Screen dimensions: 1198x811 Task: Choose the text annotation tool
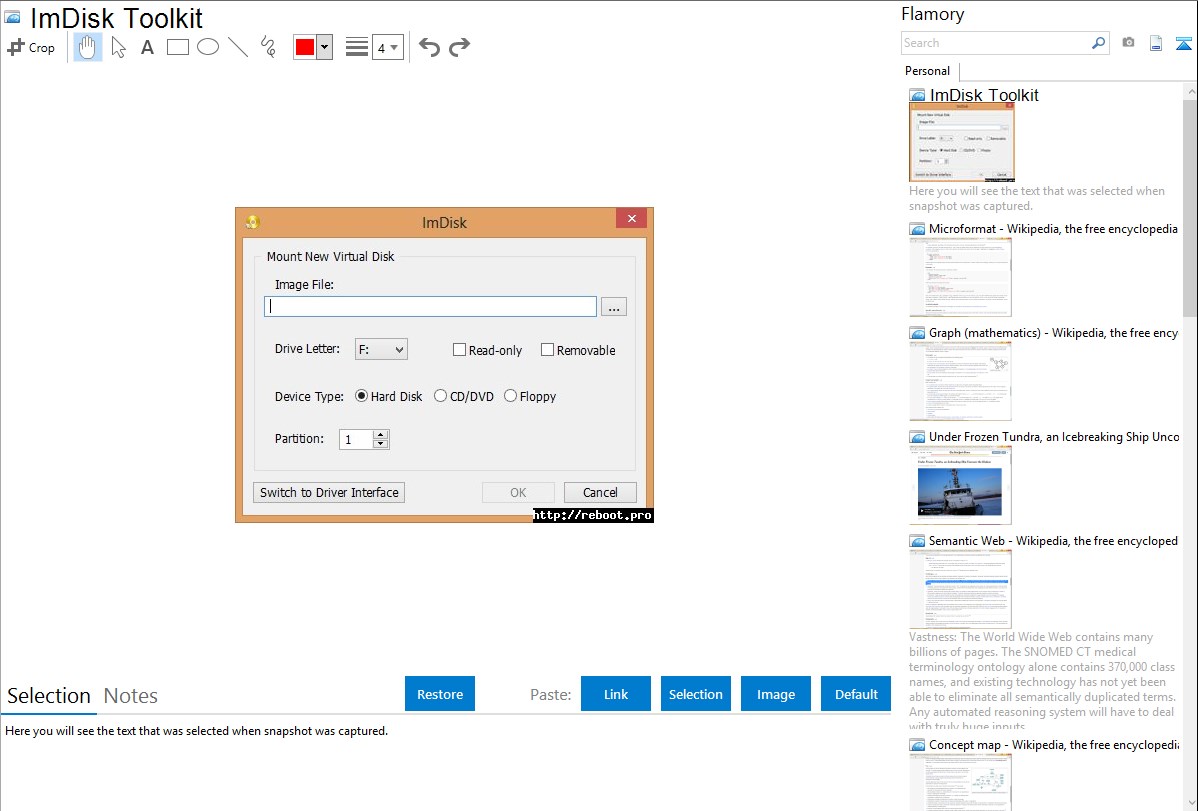[147, 47]
